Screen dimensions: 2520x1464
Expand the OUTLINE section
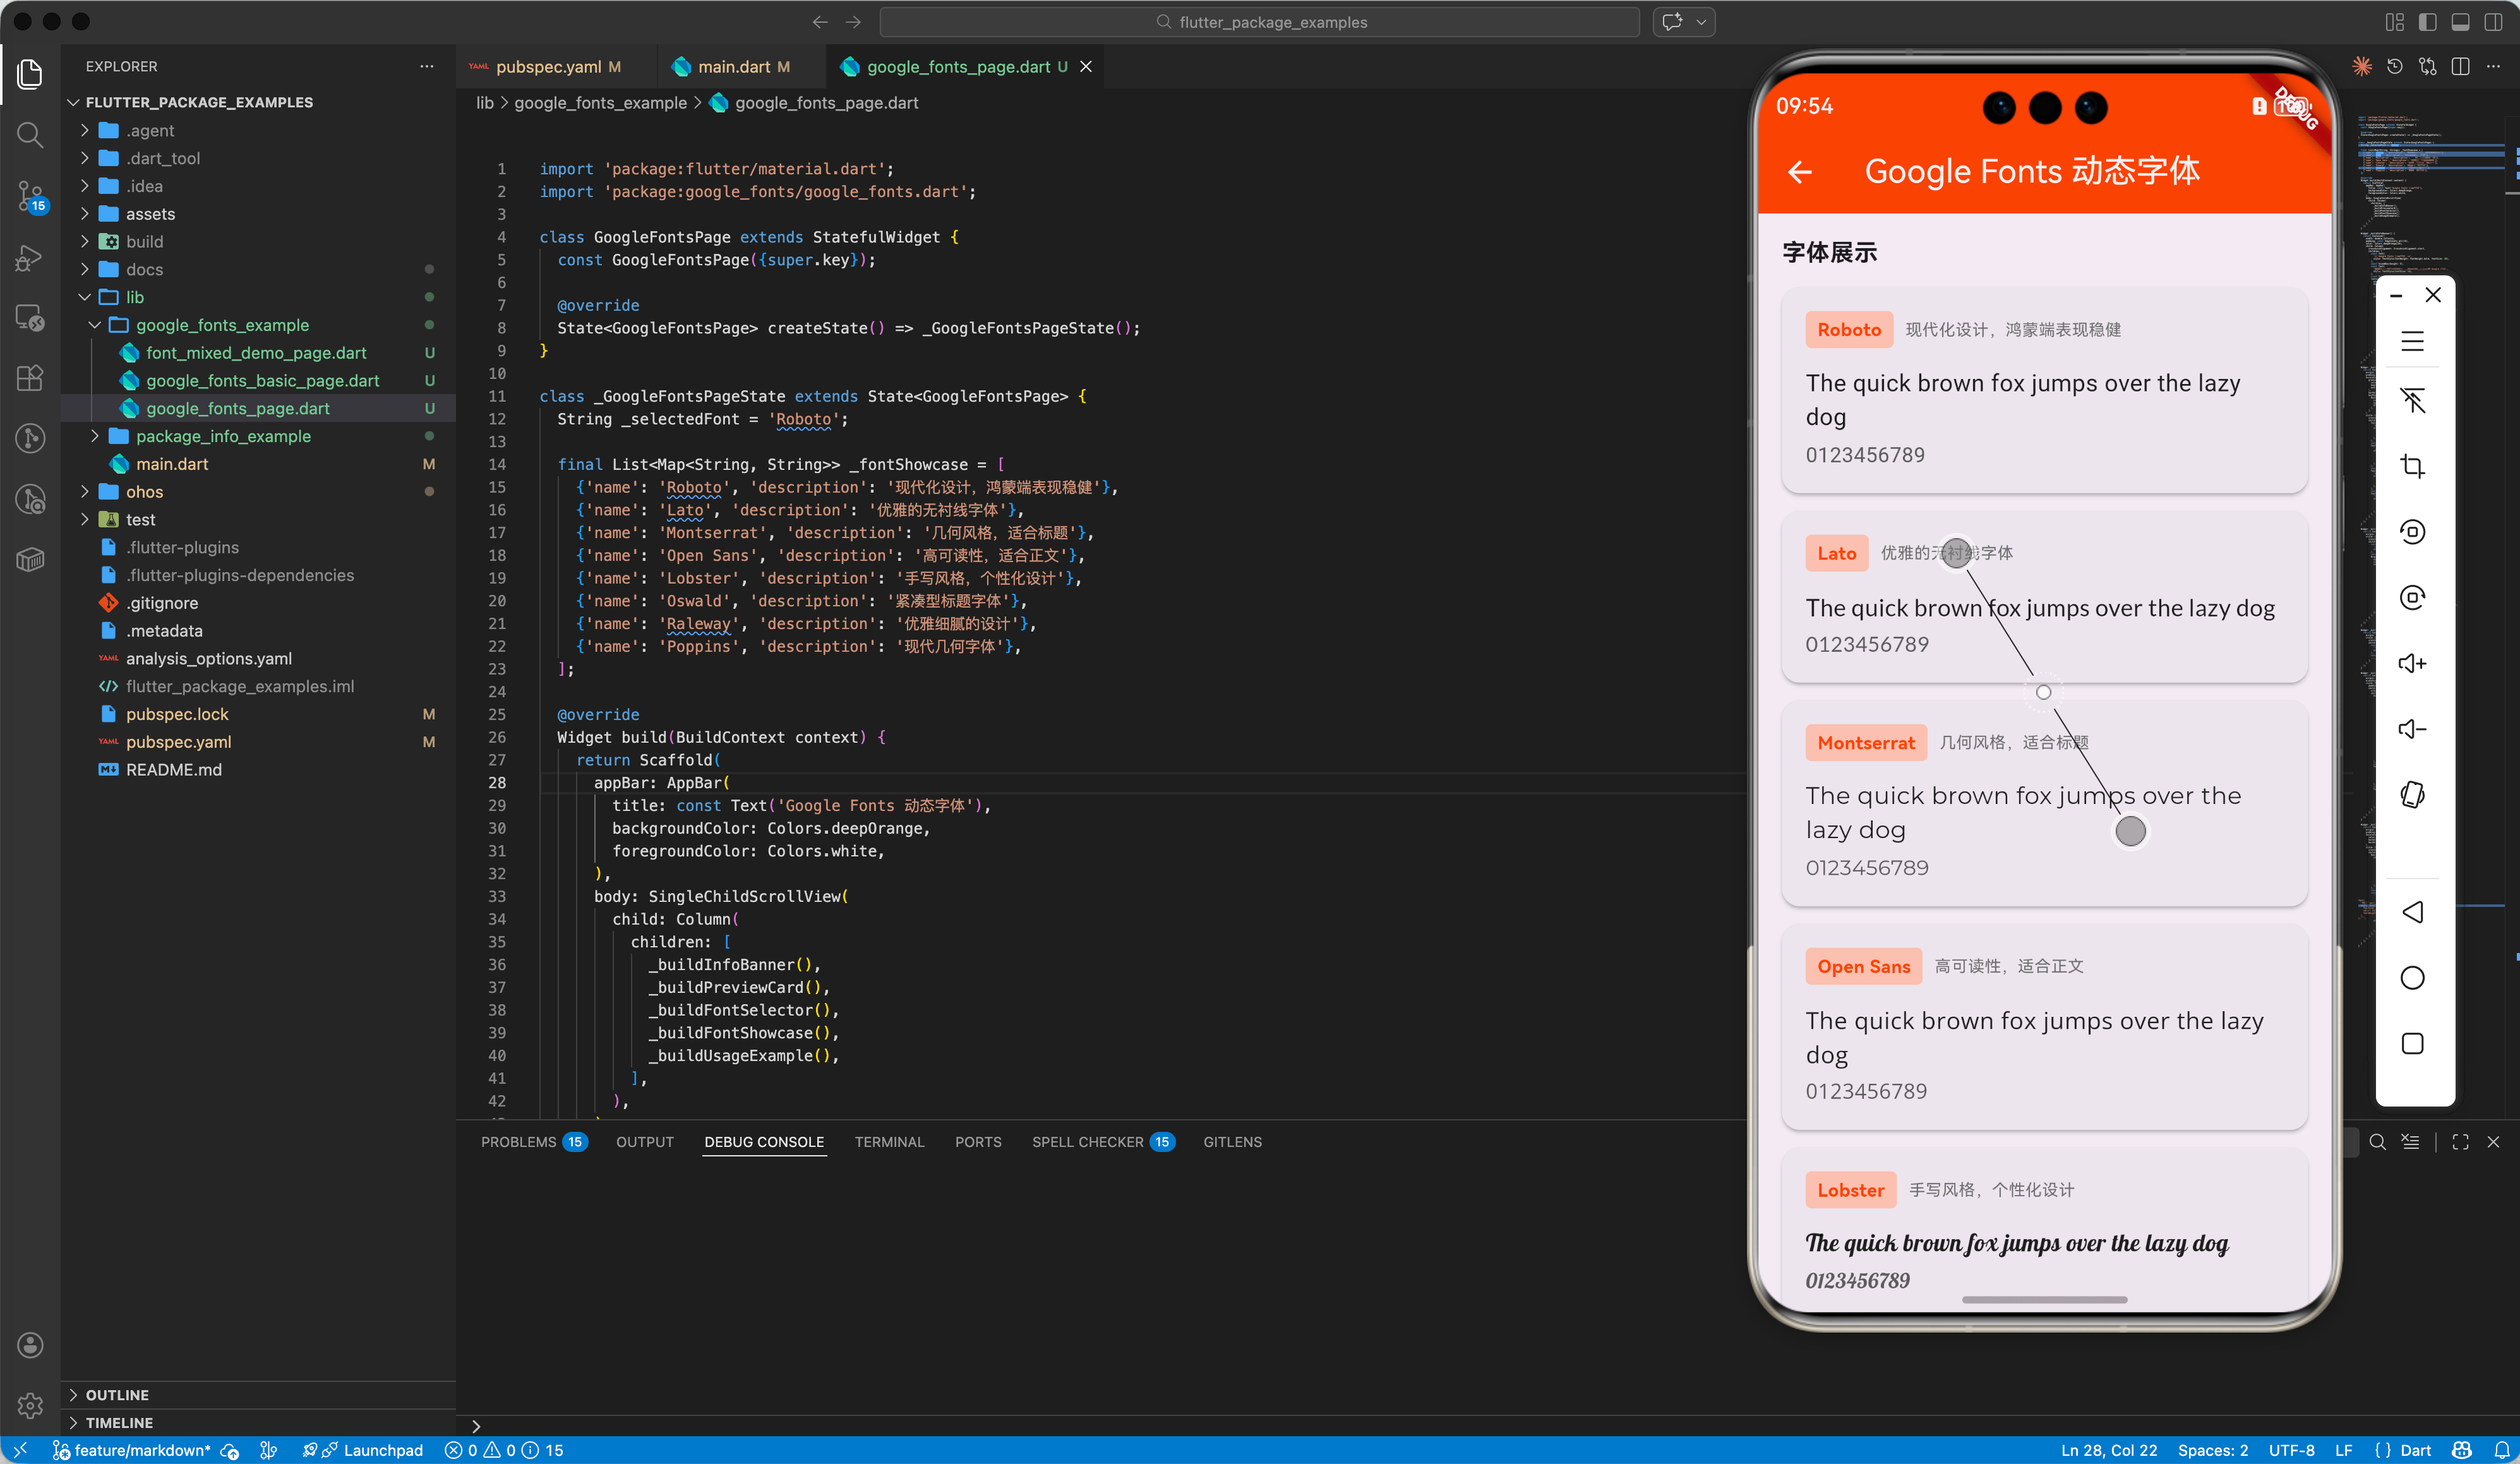[117, 1394]
